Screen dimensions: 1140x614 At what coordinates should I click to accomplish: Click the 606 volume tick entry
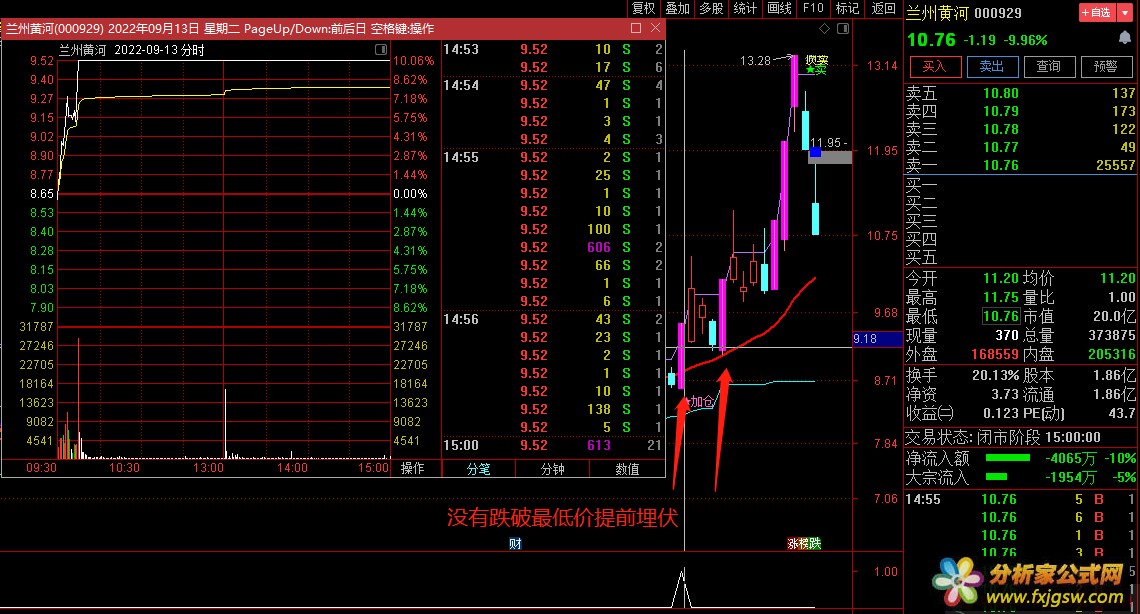click(x=599, y=247)
